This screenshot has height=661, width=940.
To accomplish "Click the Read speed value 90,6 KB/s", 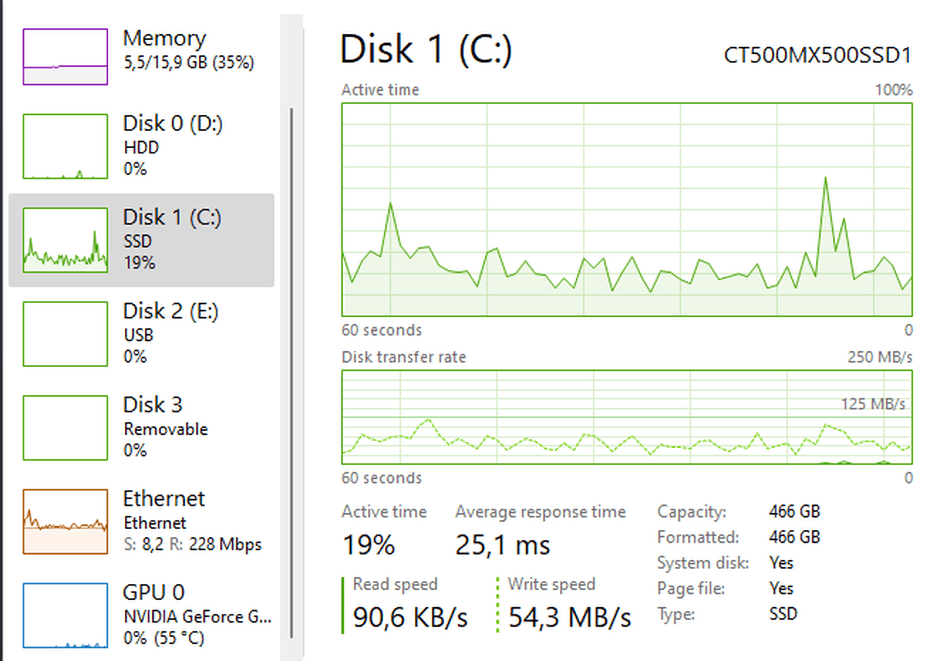I will (410, 617).
